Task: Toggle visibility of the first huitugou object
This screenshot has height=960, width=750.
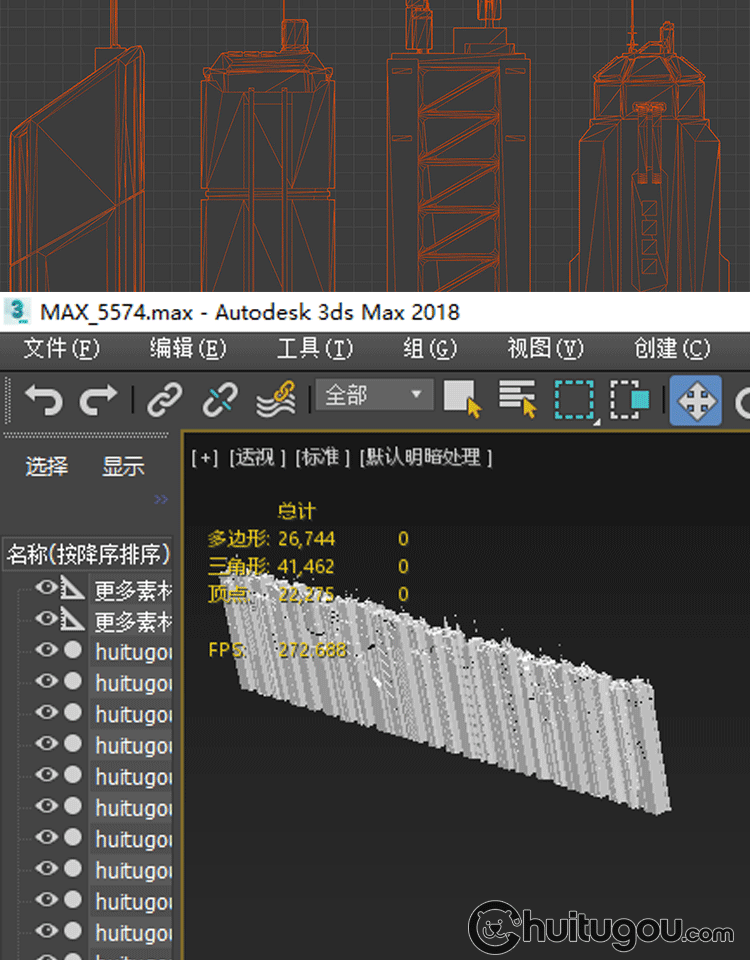Action: click(x=46, y=650)
